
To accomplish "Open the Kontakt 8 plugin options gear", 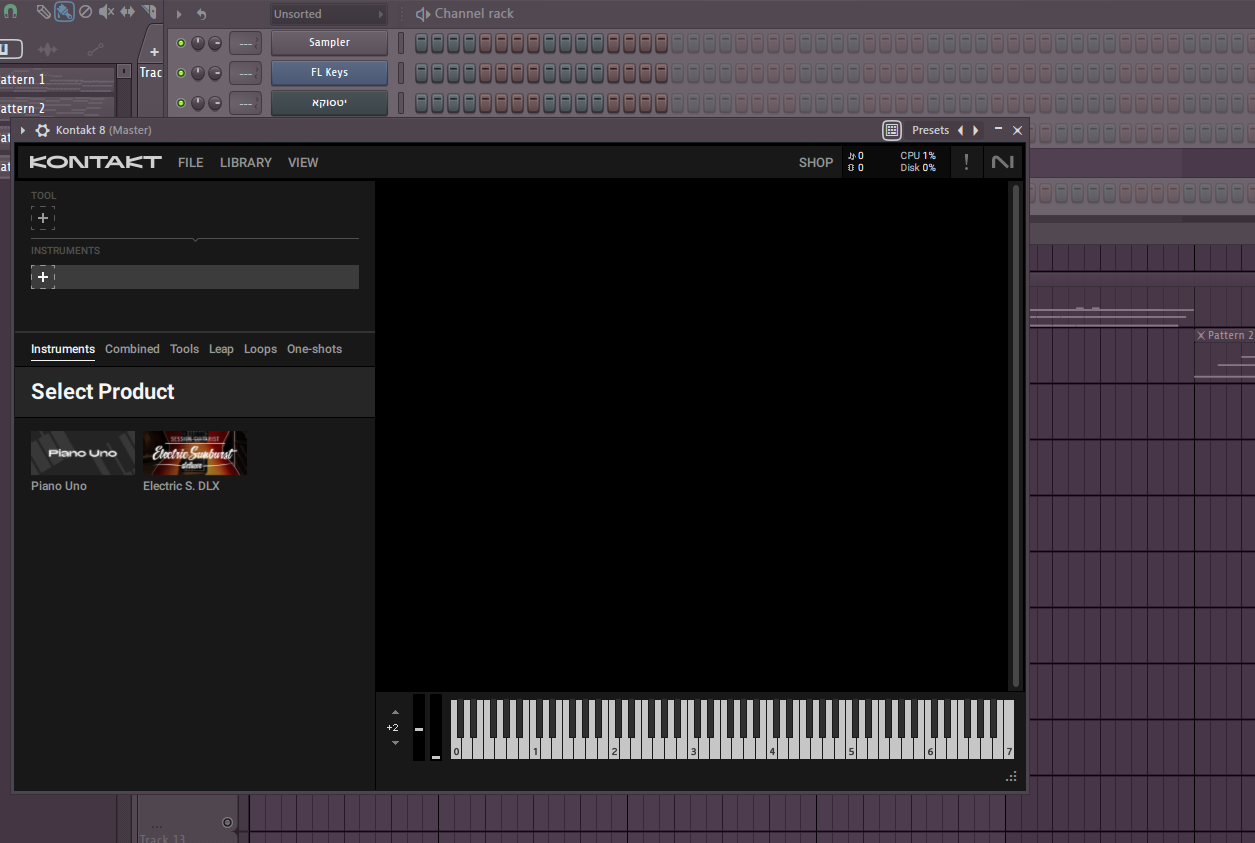I will [x=42, y=130].
